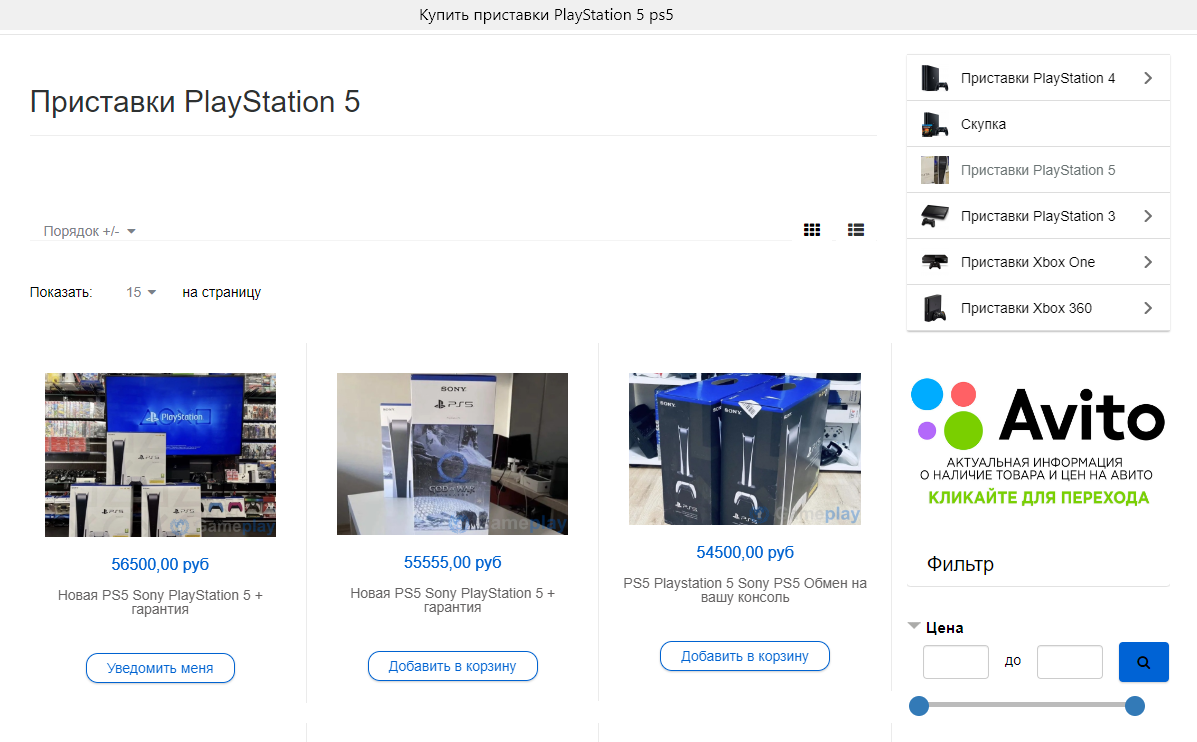Open PS5 photo with PlayStation TV screen

160,455
